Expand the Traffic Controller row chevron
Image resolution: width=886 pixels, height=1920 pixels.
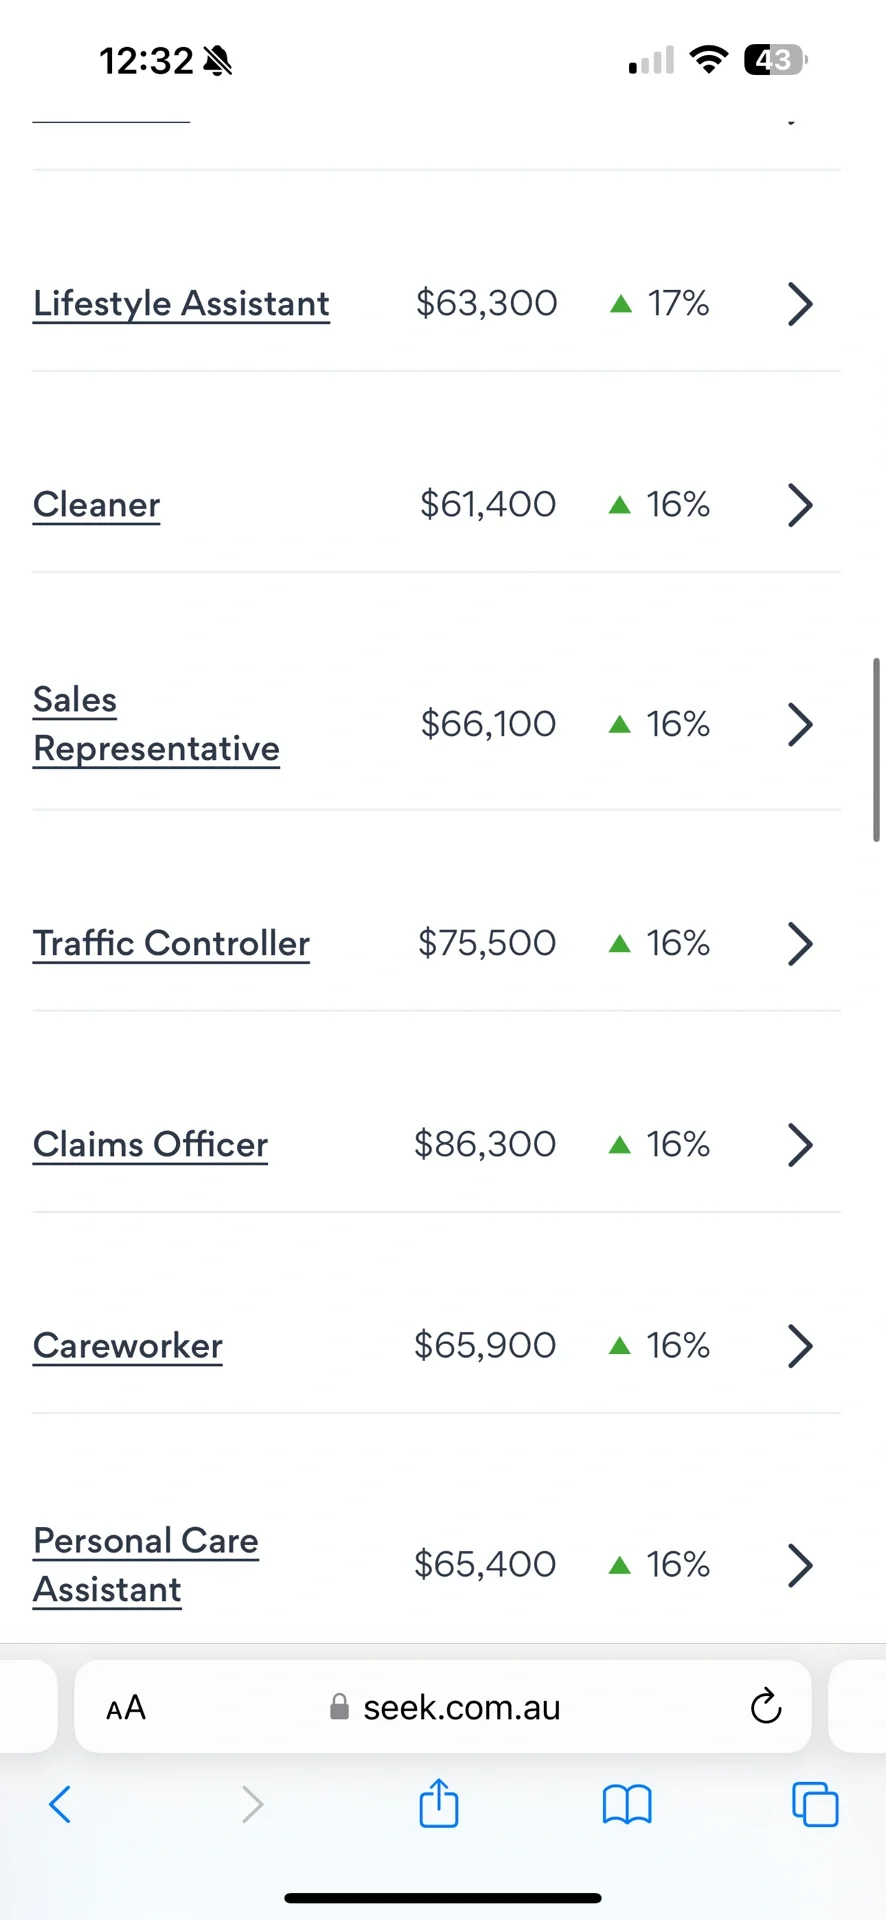click(800, 943)
